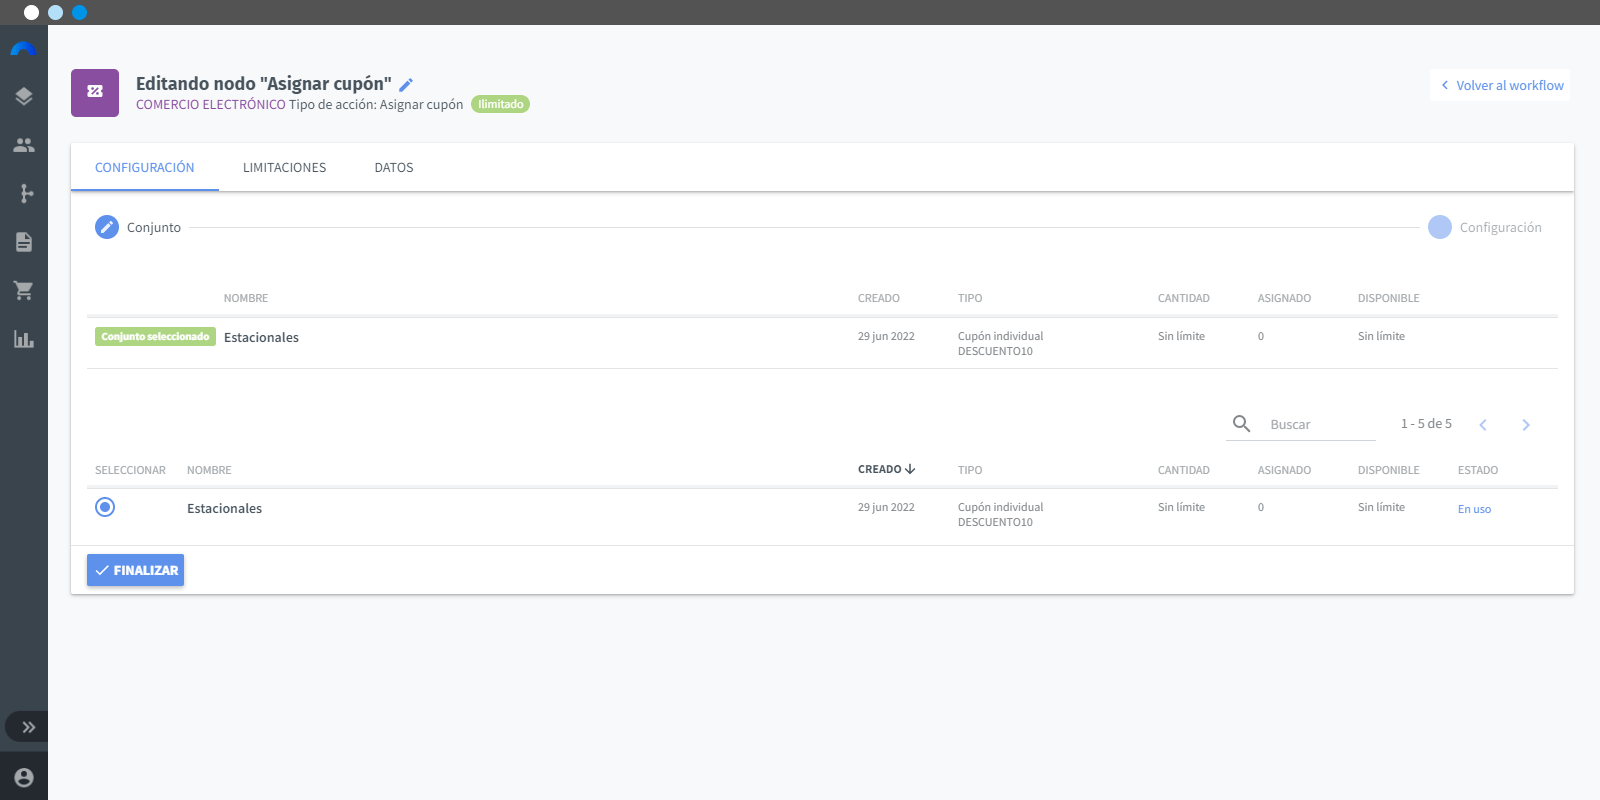Click Estacionales name in selected set row
Viewport: 1600px width, 800px height.
pos(261,337)
